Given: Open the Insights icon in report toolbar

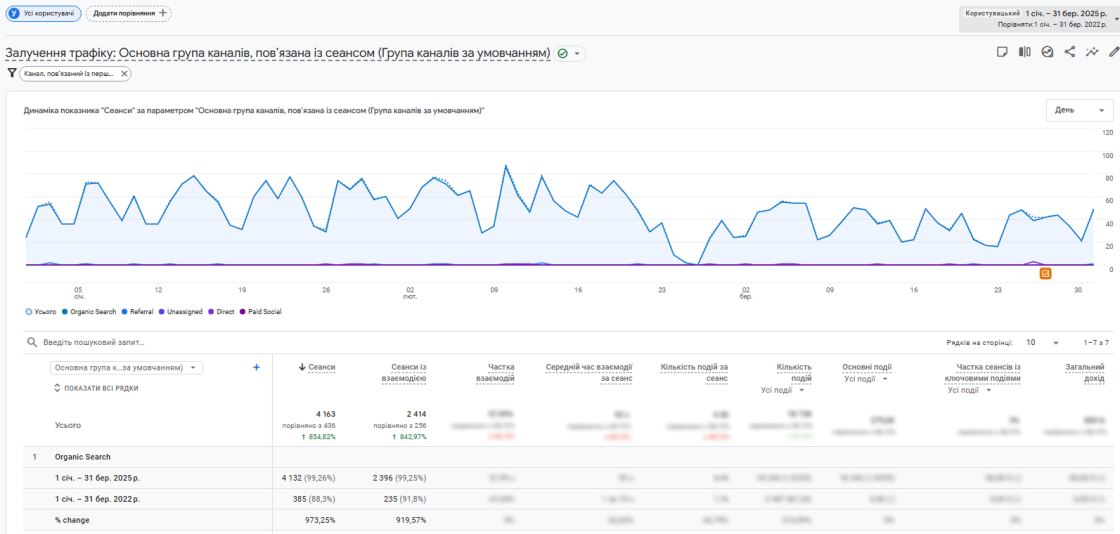Looking at the screenshot, I should click(1047, 52).
